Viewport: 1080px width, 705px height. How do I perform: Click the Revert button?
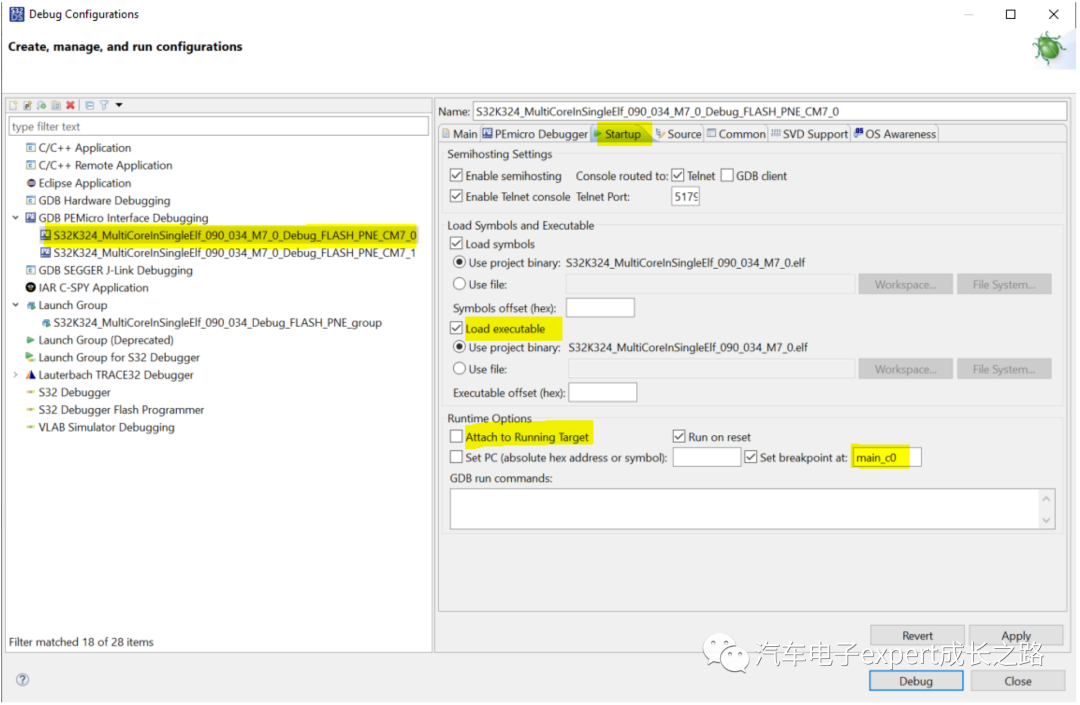coord(917,635)
